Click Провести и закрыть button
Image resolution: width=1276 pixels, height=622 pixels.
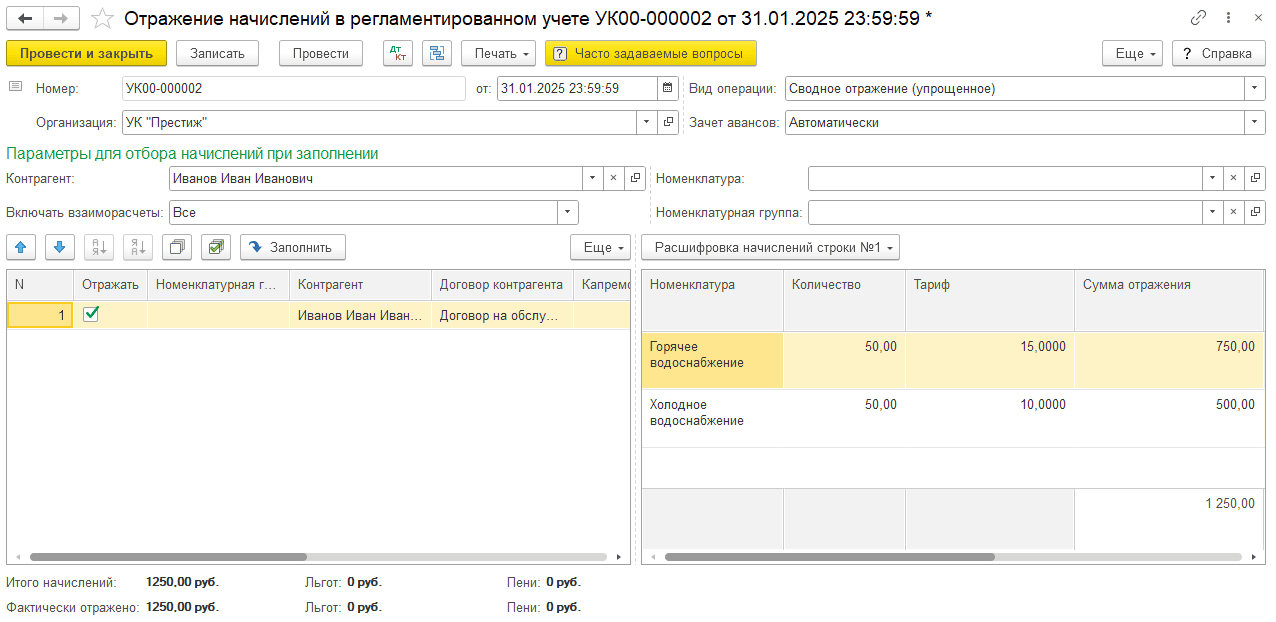pyautogui.click(x=86, y=53)
